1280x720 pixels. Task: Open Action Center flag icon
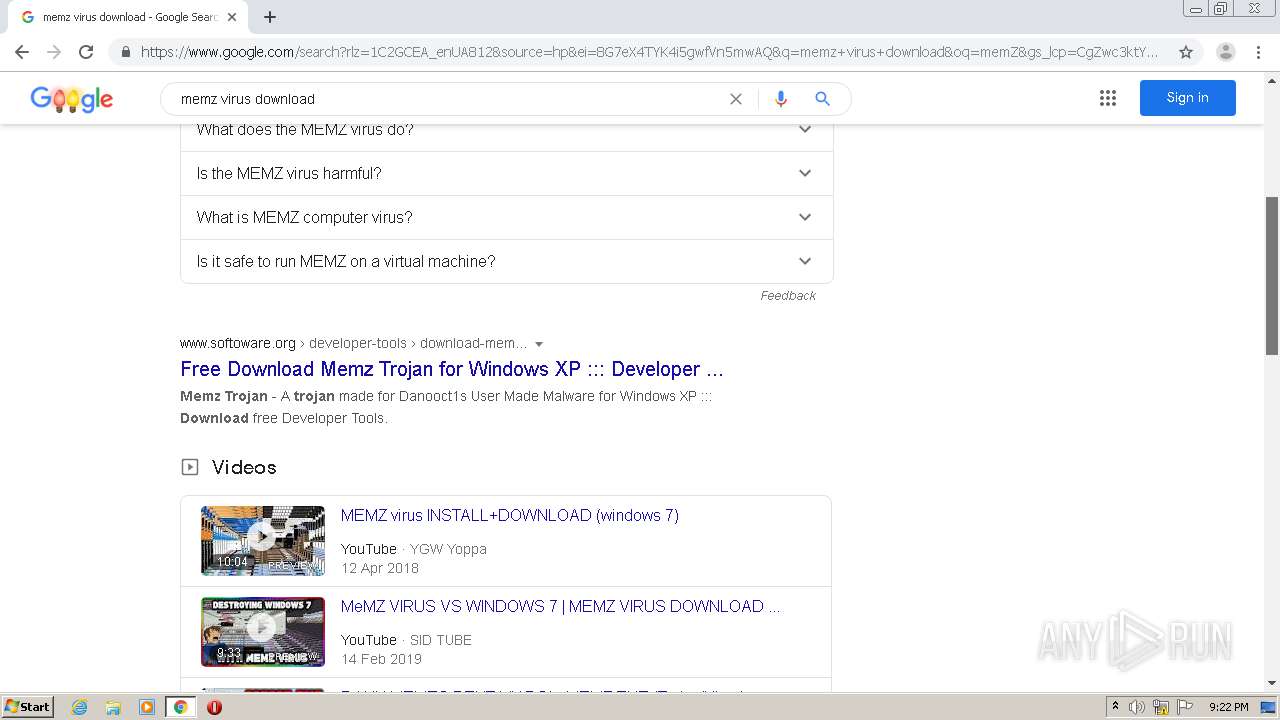coord(1185,707)
